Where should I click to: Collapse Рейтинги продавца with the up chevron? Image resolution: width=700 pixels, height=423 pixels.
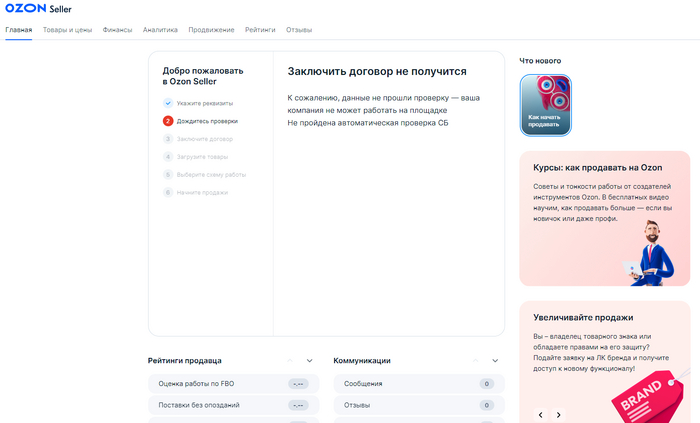[290, 361]
